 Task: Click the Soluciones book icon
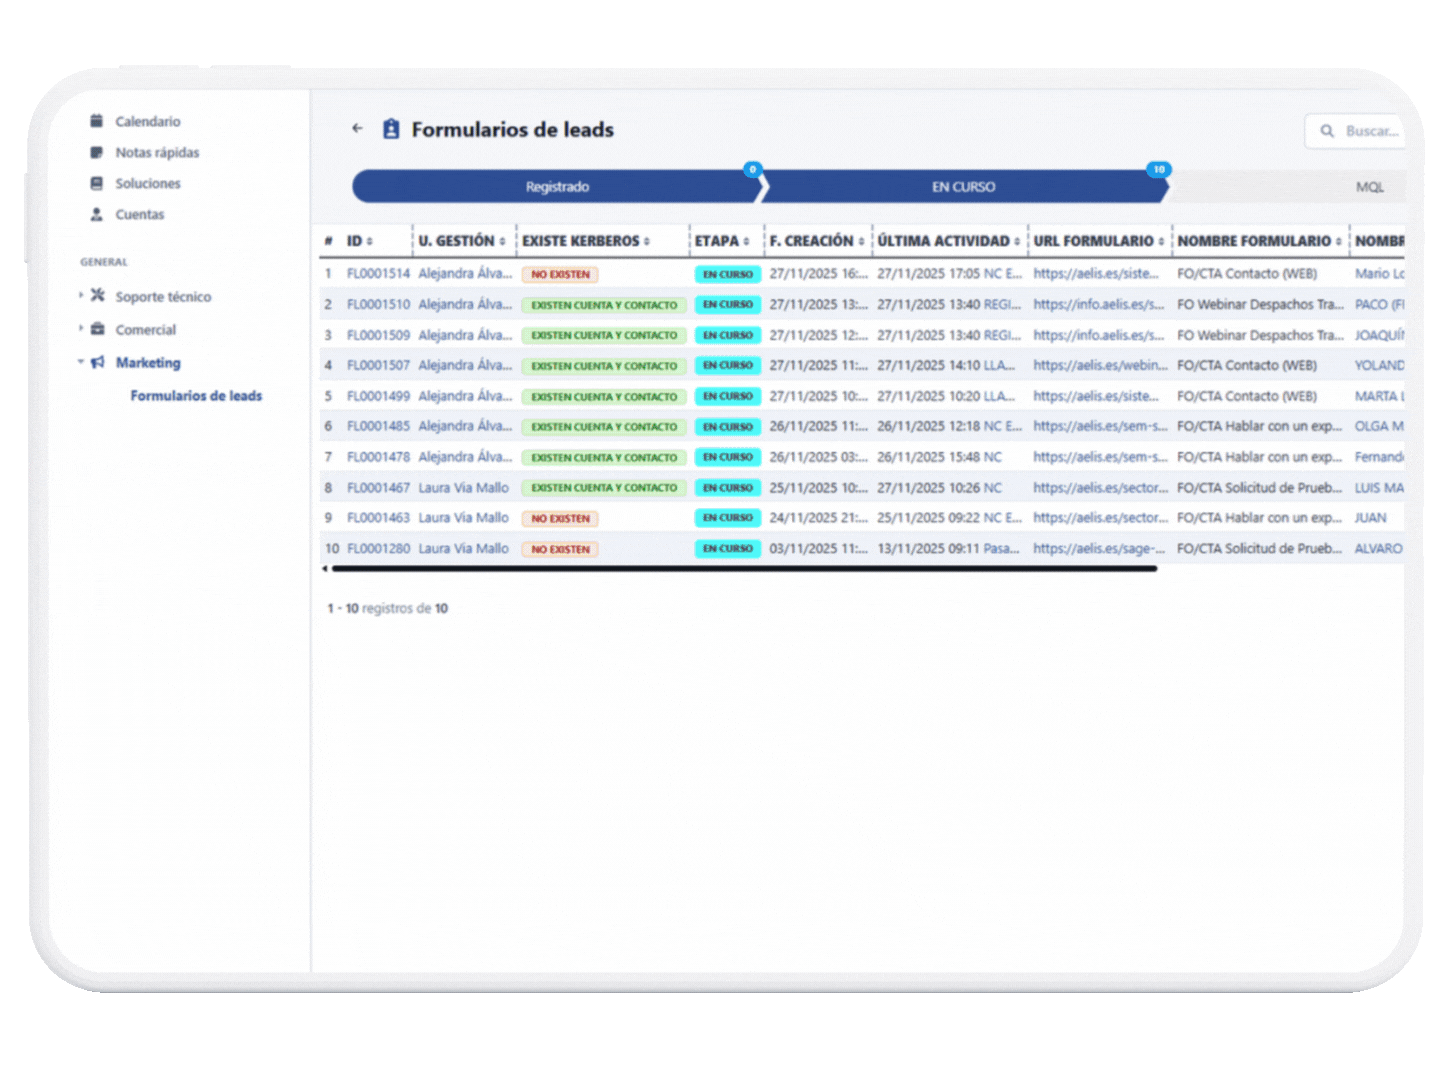pos(97,183)
